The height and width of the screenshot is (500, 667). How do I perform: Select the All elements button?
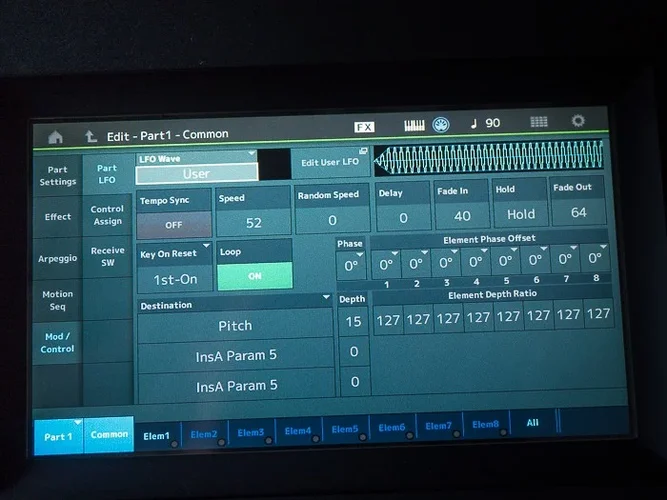click(x=533, y=423)
